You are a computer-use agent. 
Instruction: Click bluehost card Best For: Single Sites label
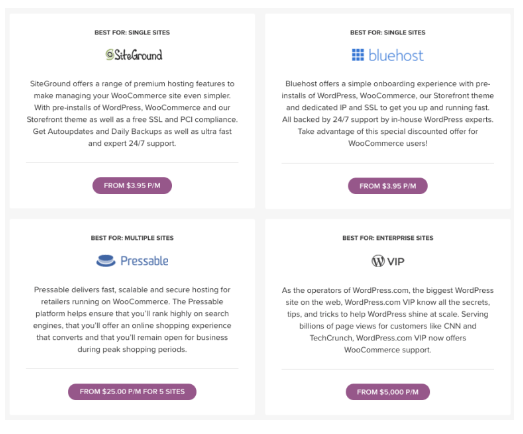(388, 32)
